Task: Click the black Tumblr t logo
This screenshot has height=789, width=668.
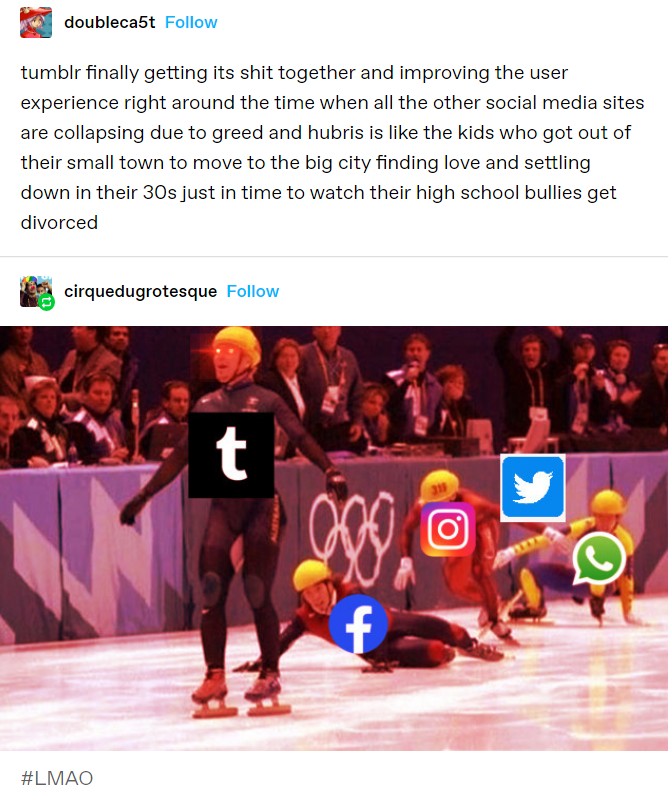Action: (x=231, y=455)
